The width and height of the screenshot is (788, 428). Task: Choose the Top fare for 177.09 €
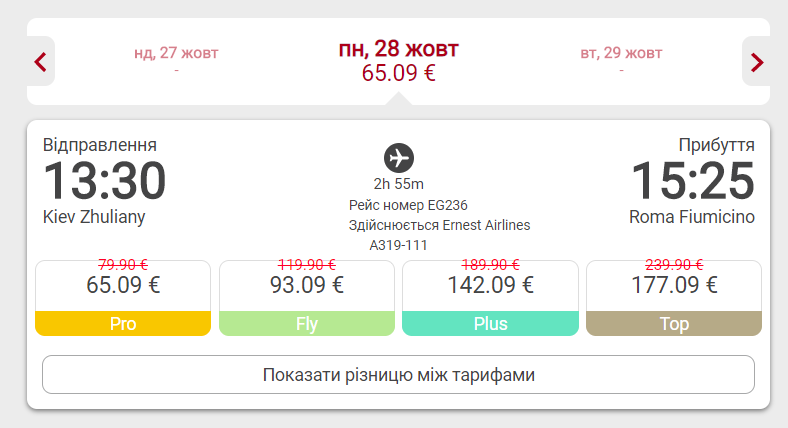tap(674, 298)
